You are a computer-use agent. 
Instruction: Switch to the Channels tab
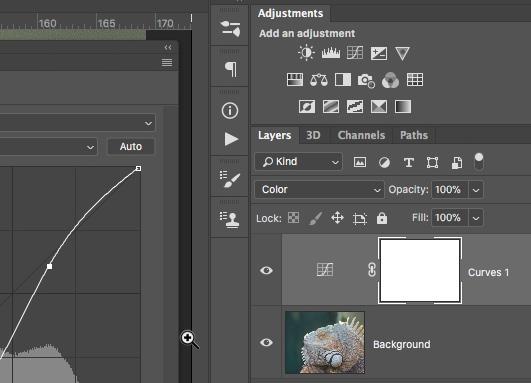click(x=361, y=135)
